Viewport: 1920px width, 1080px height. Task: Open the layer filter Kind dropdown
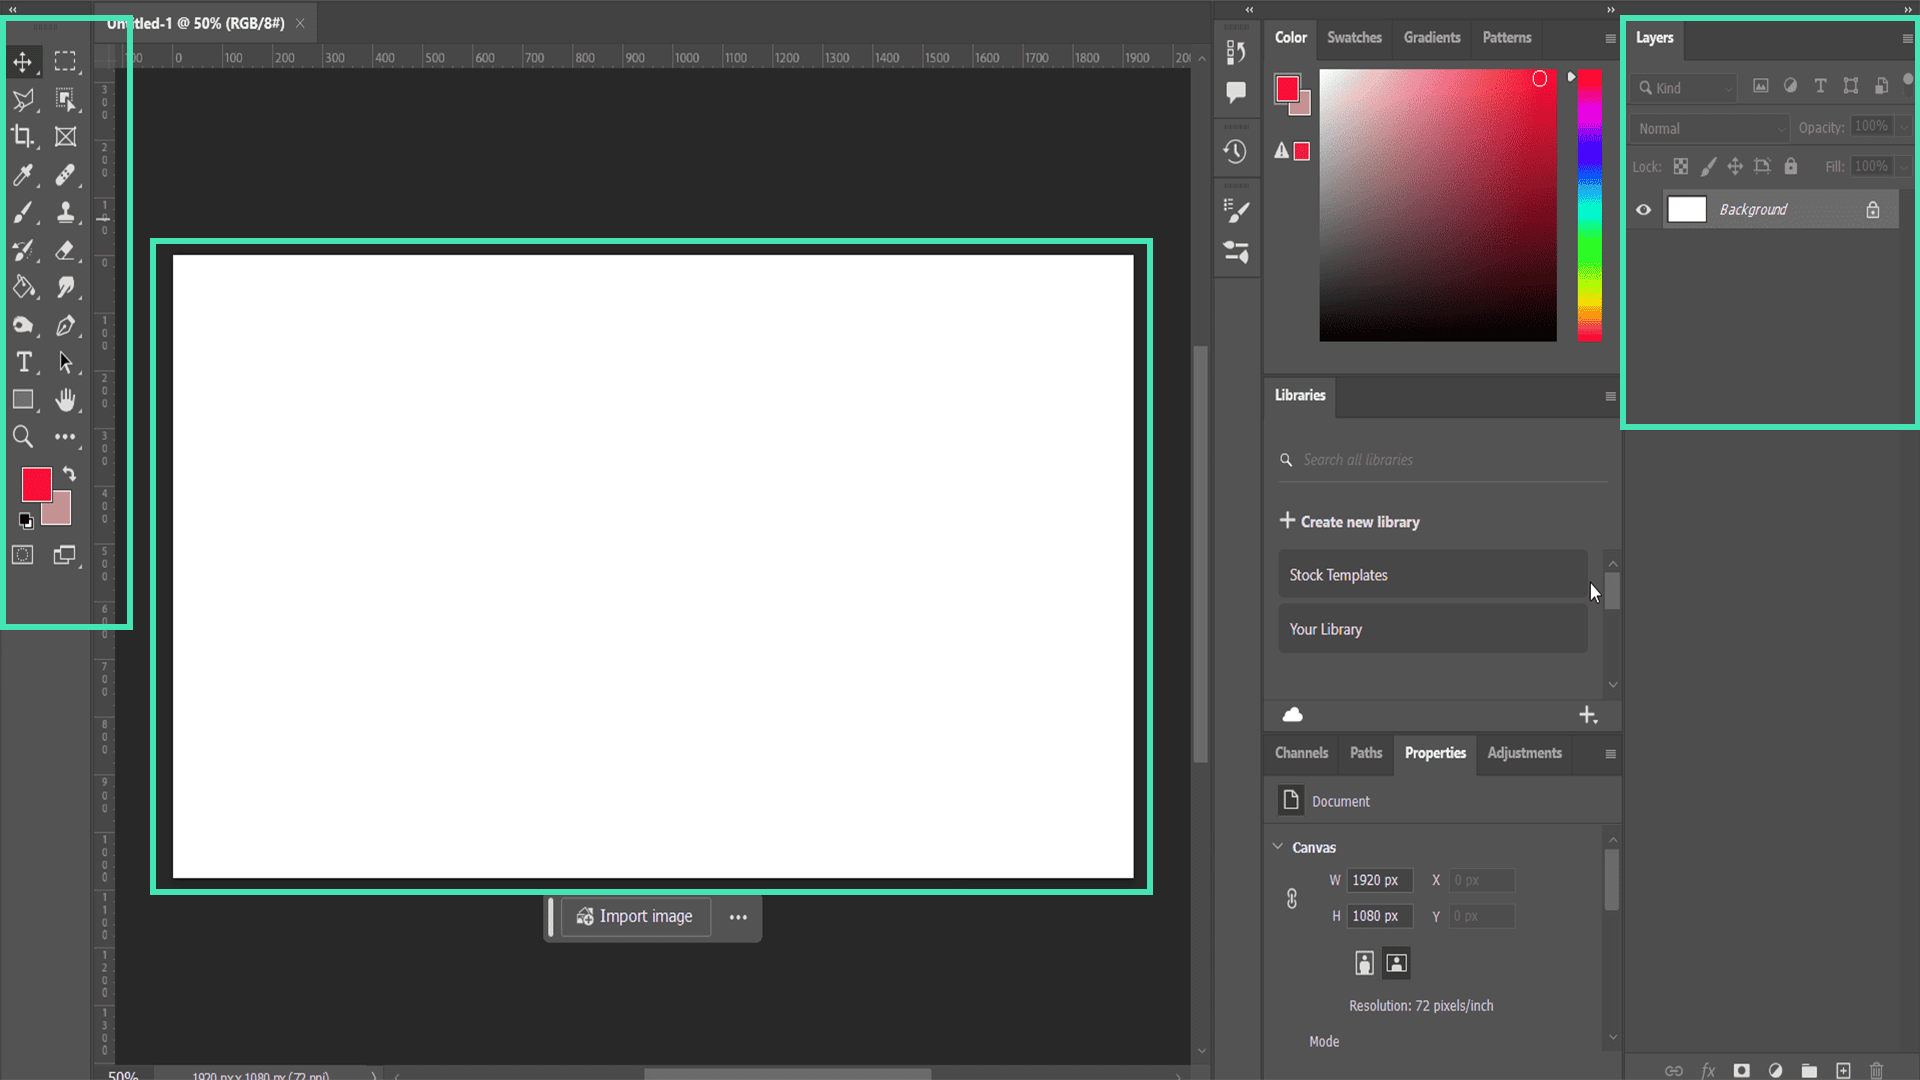[x=1683, y=88]
